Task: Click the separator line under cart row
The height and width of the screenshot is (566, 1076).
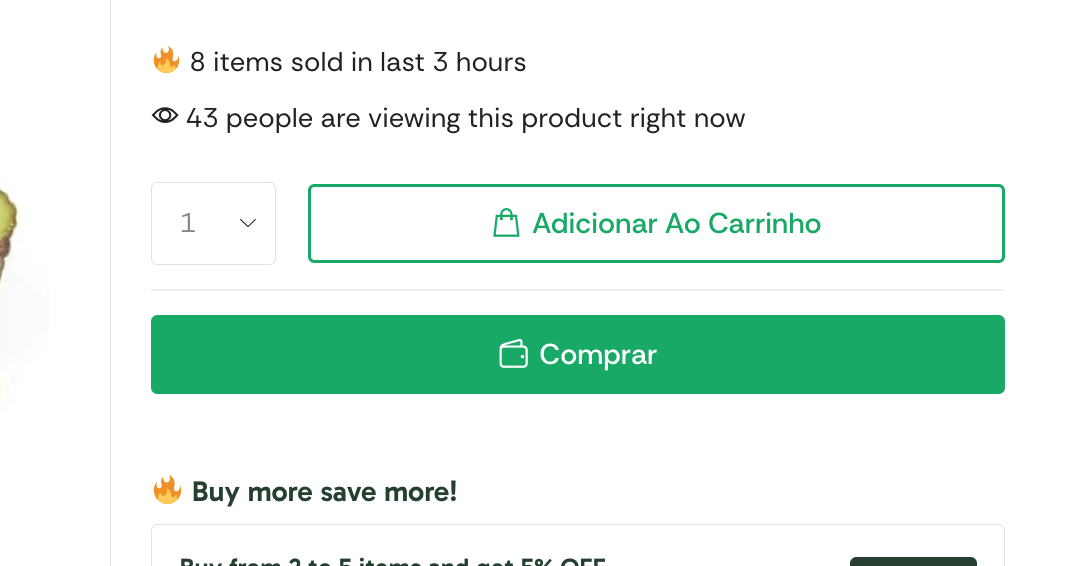Action: point(578,290)
